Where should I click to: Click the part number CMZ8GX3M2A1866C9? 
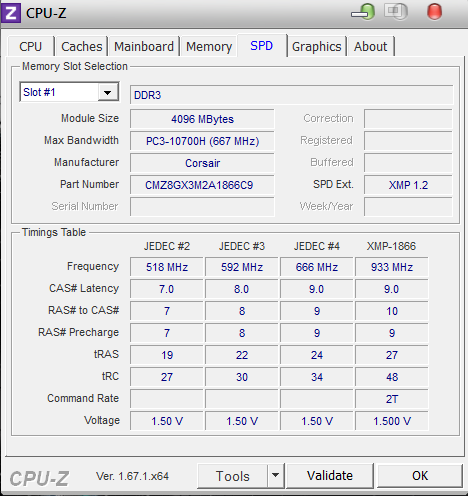click(x=202, y=185)
